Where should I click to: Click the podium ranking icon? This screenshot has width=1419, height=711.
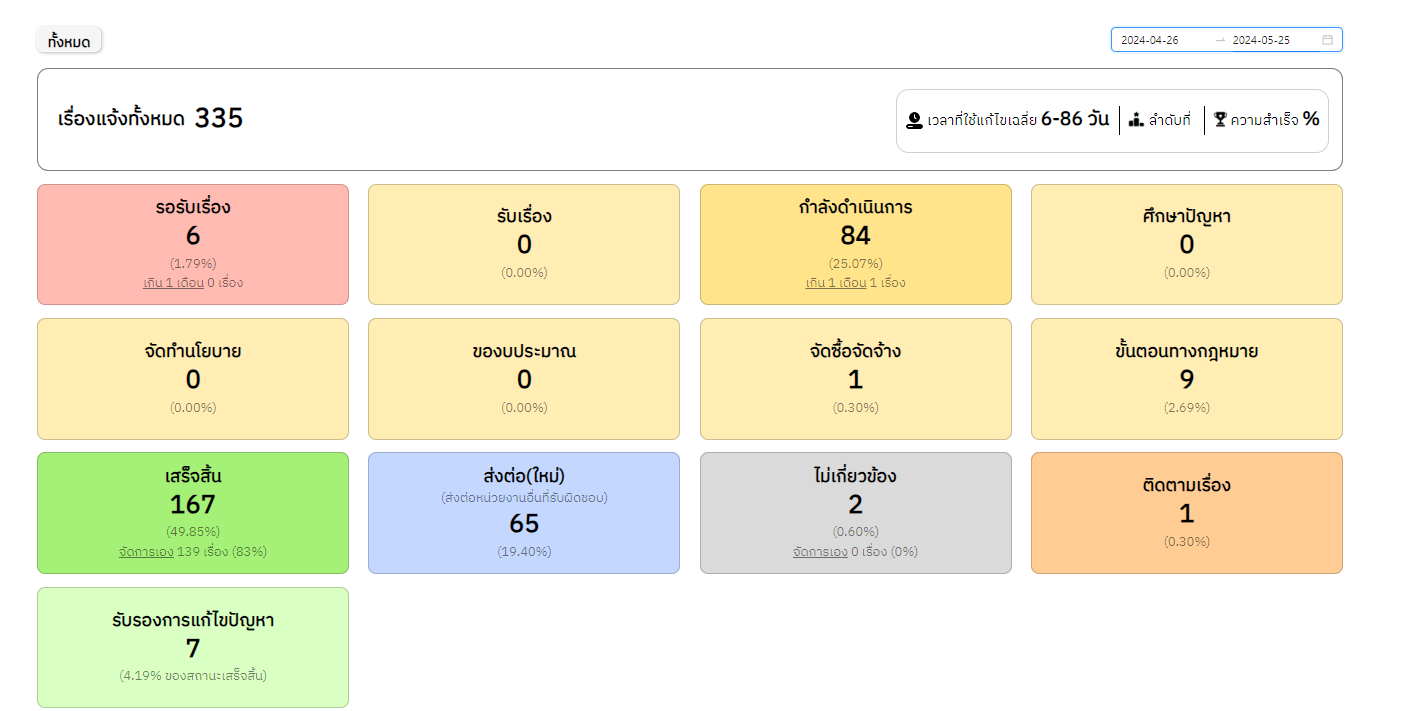coord(1136,120)
